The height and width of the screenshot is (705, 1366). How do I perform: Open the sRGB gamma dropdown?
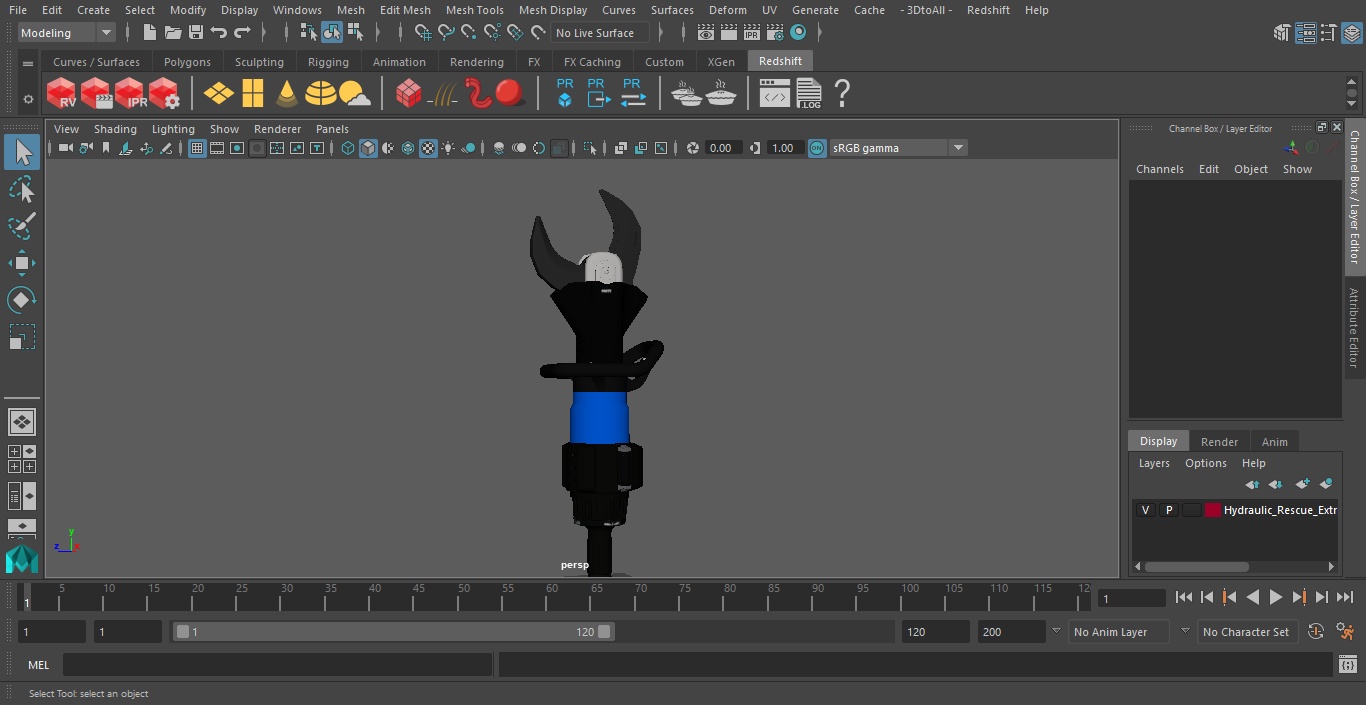[x=897, y=148]
